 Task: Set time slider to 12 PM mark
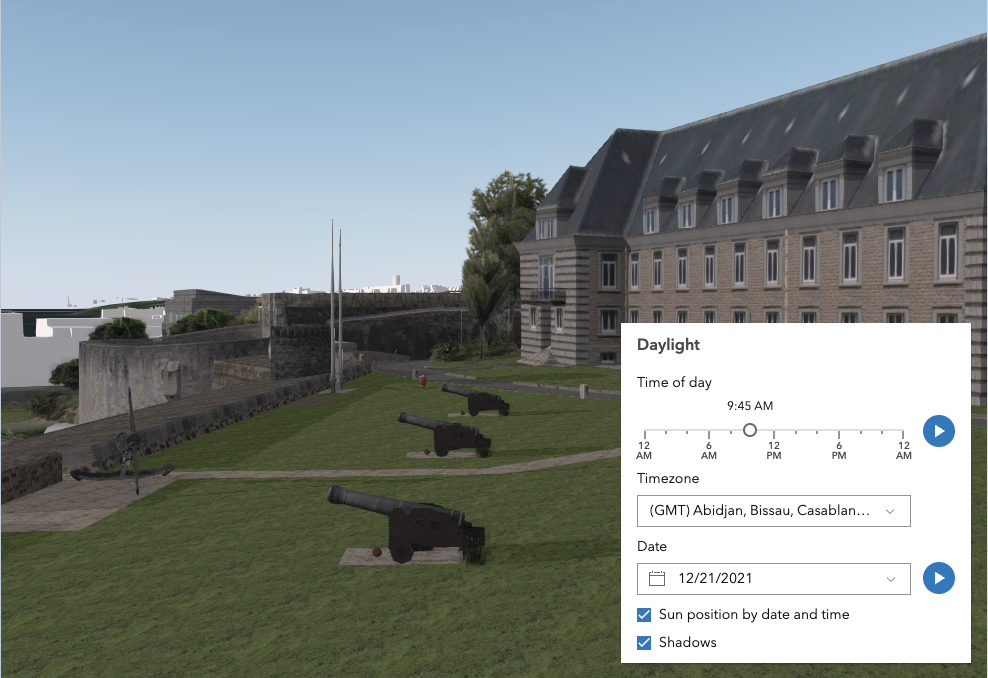774,431
